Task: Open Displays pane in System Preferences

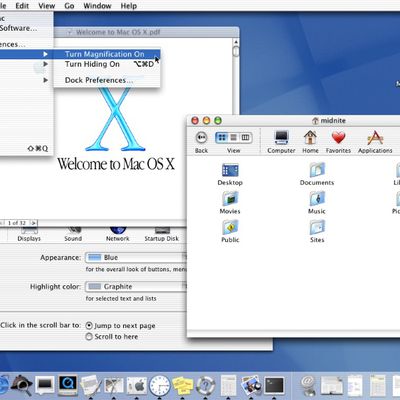Action: pyautogui.click(x=29, y=234)
